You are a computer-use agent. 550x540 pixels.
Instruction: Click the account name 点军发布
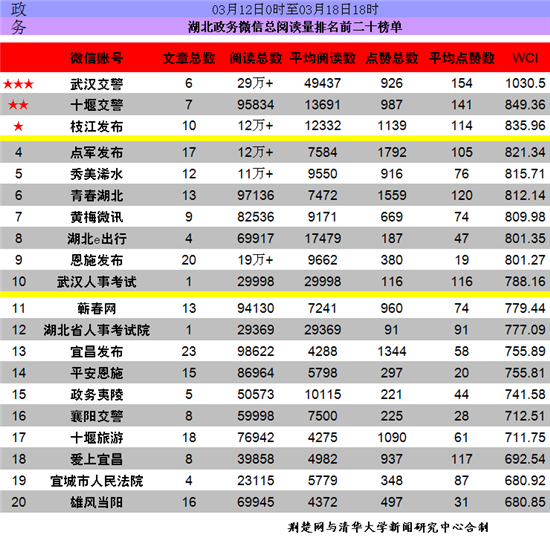96,153
